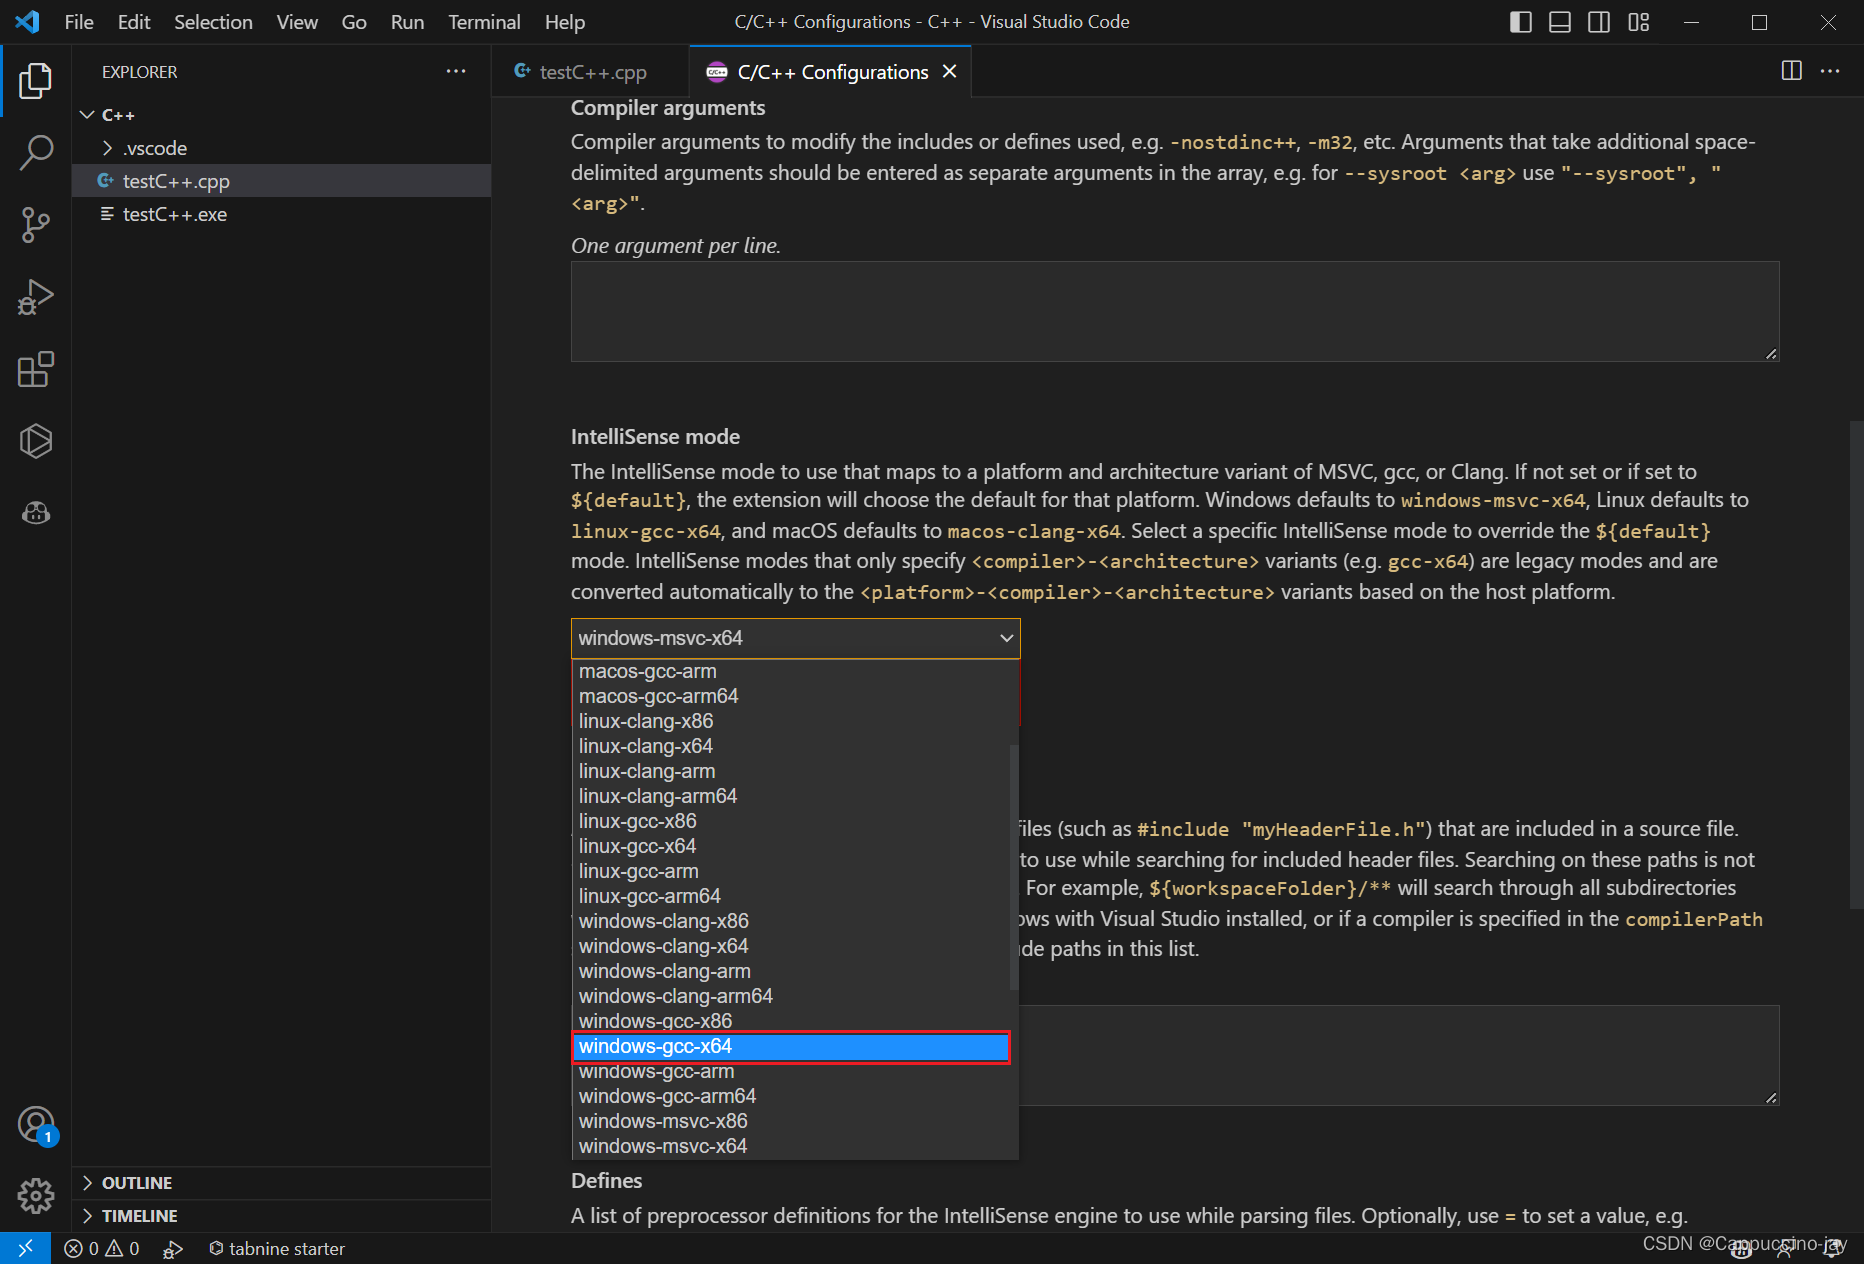Open the Manage gear icon

(x=36, y=1195)
